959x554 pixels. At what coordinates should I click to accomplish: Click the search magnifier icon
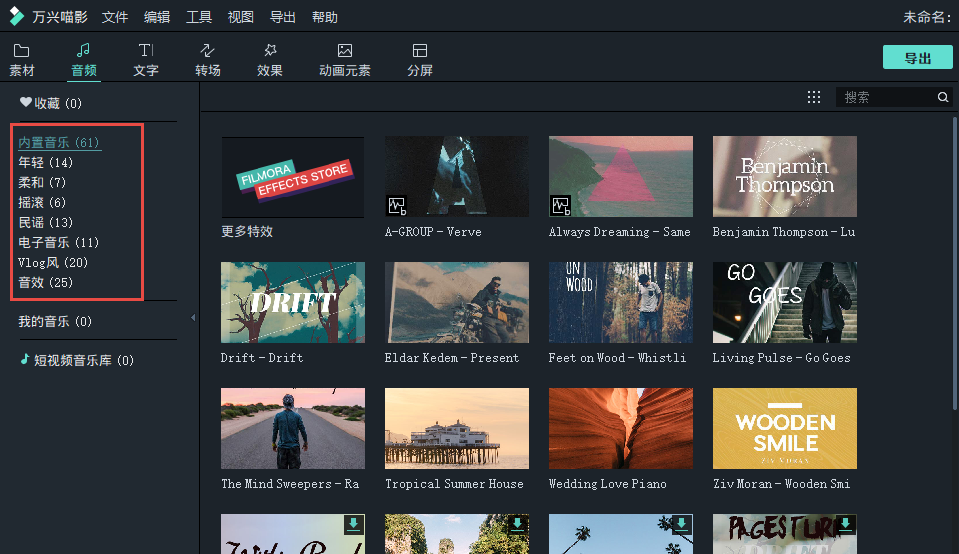[942, 97]
